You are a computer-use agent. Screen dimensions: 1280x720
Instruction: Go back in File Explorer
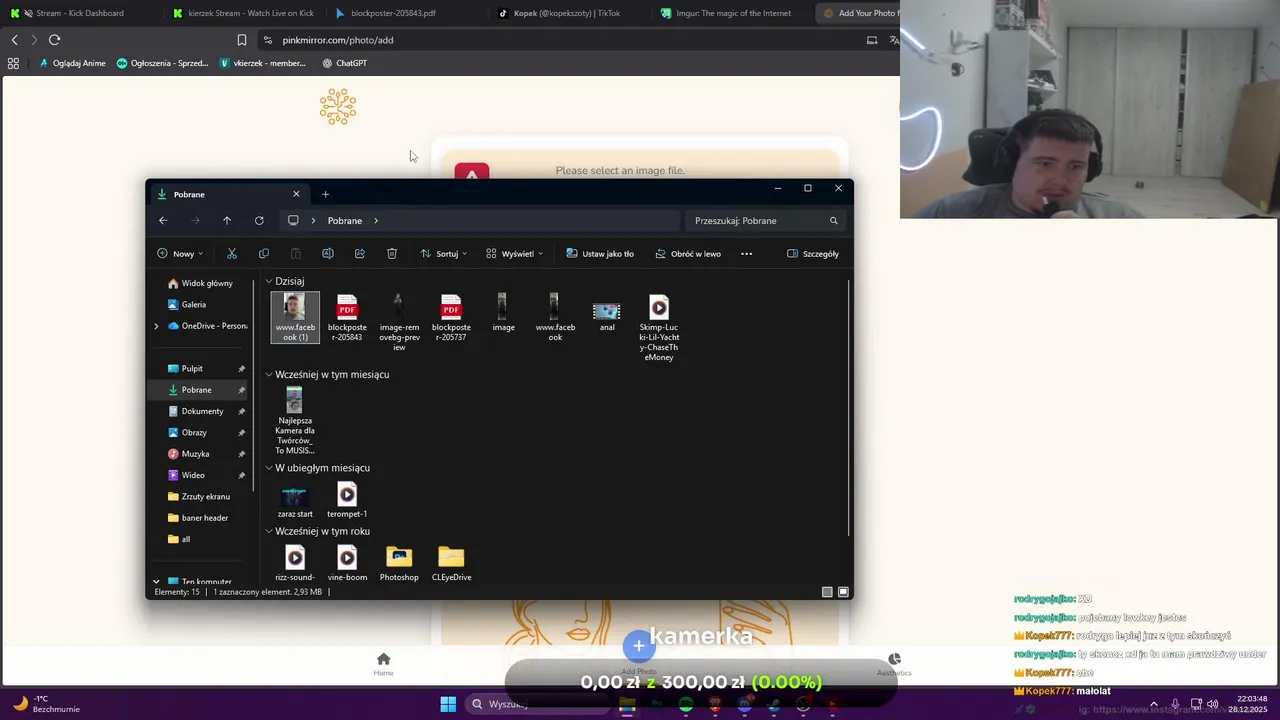pyautogui.click(x=163, y=221)
